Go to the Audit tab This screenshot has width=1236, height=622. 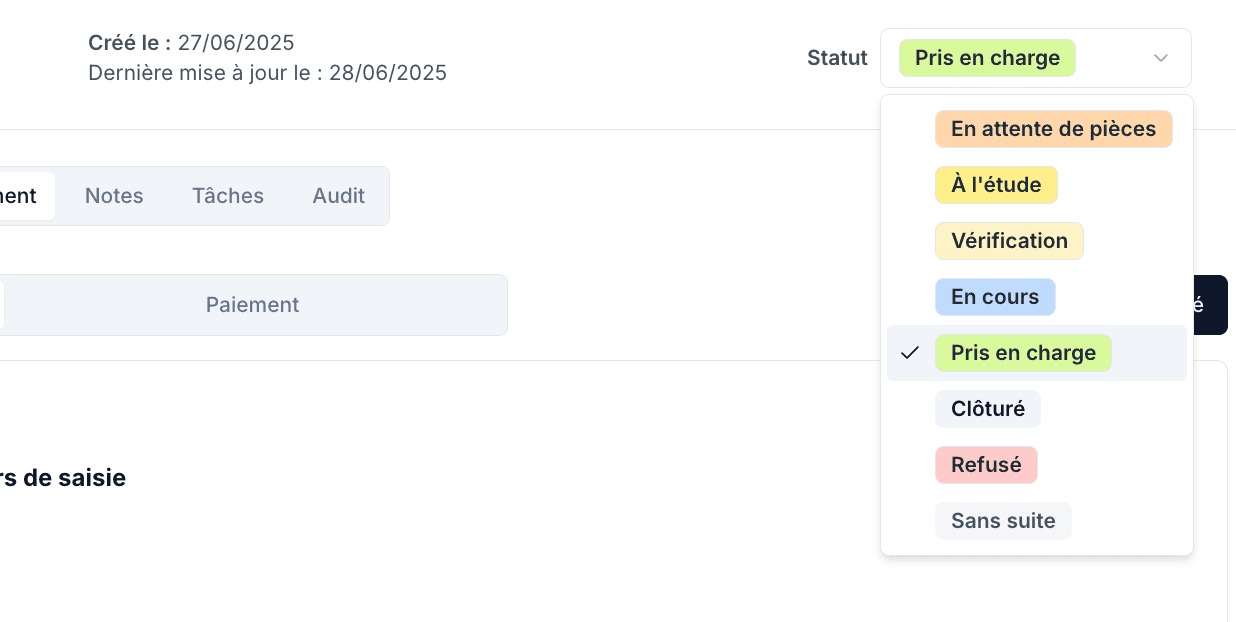coord(338,196)
